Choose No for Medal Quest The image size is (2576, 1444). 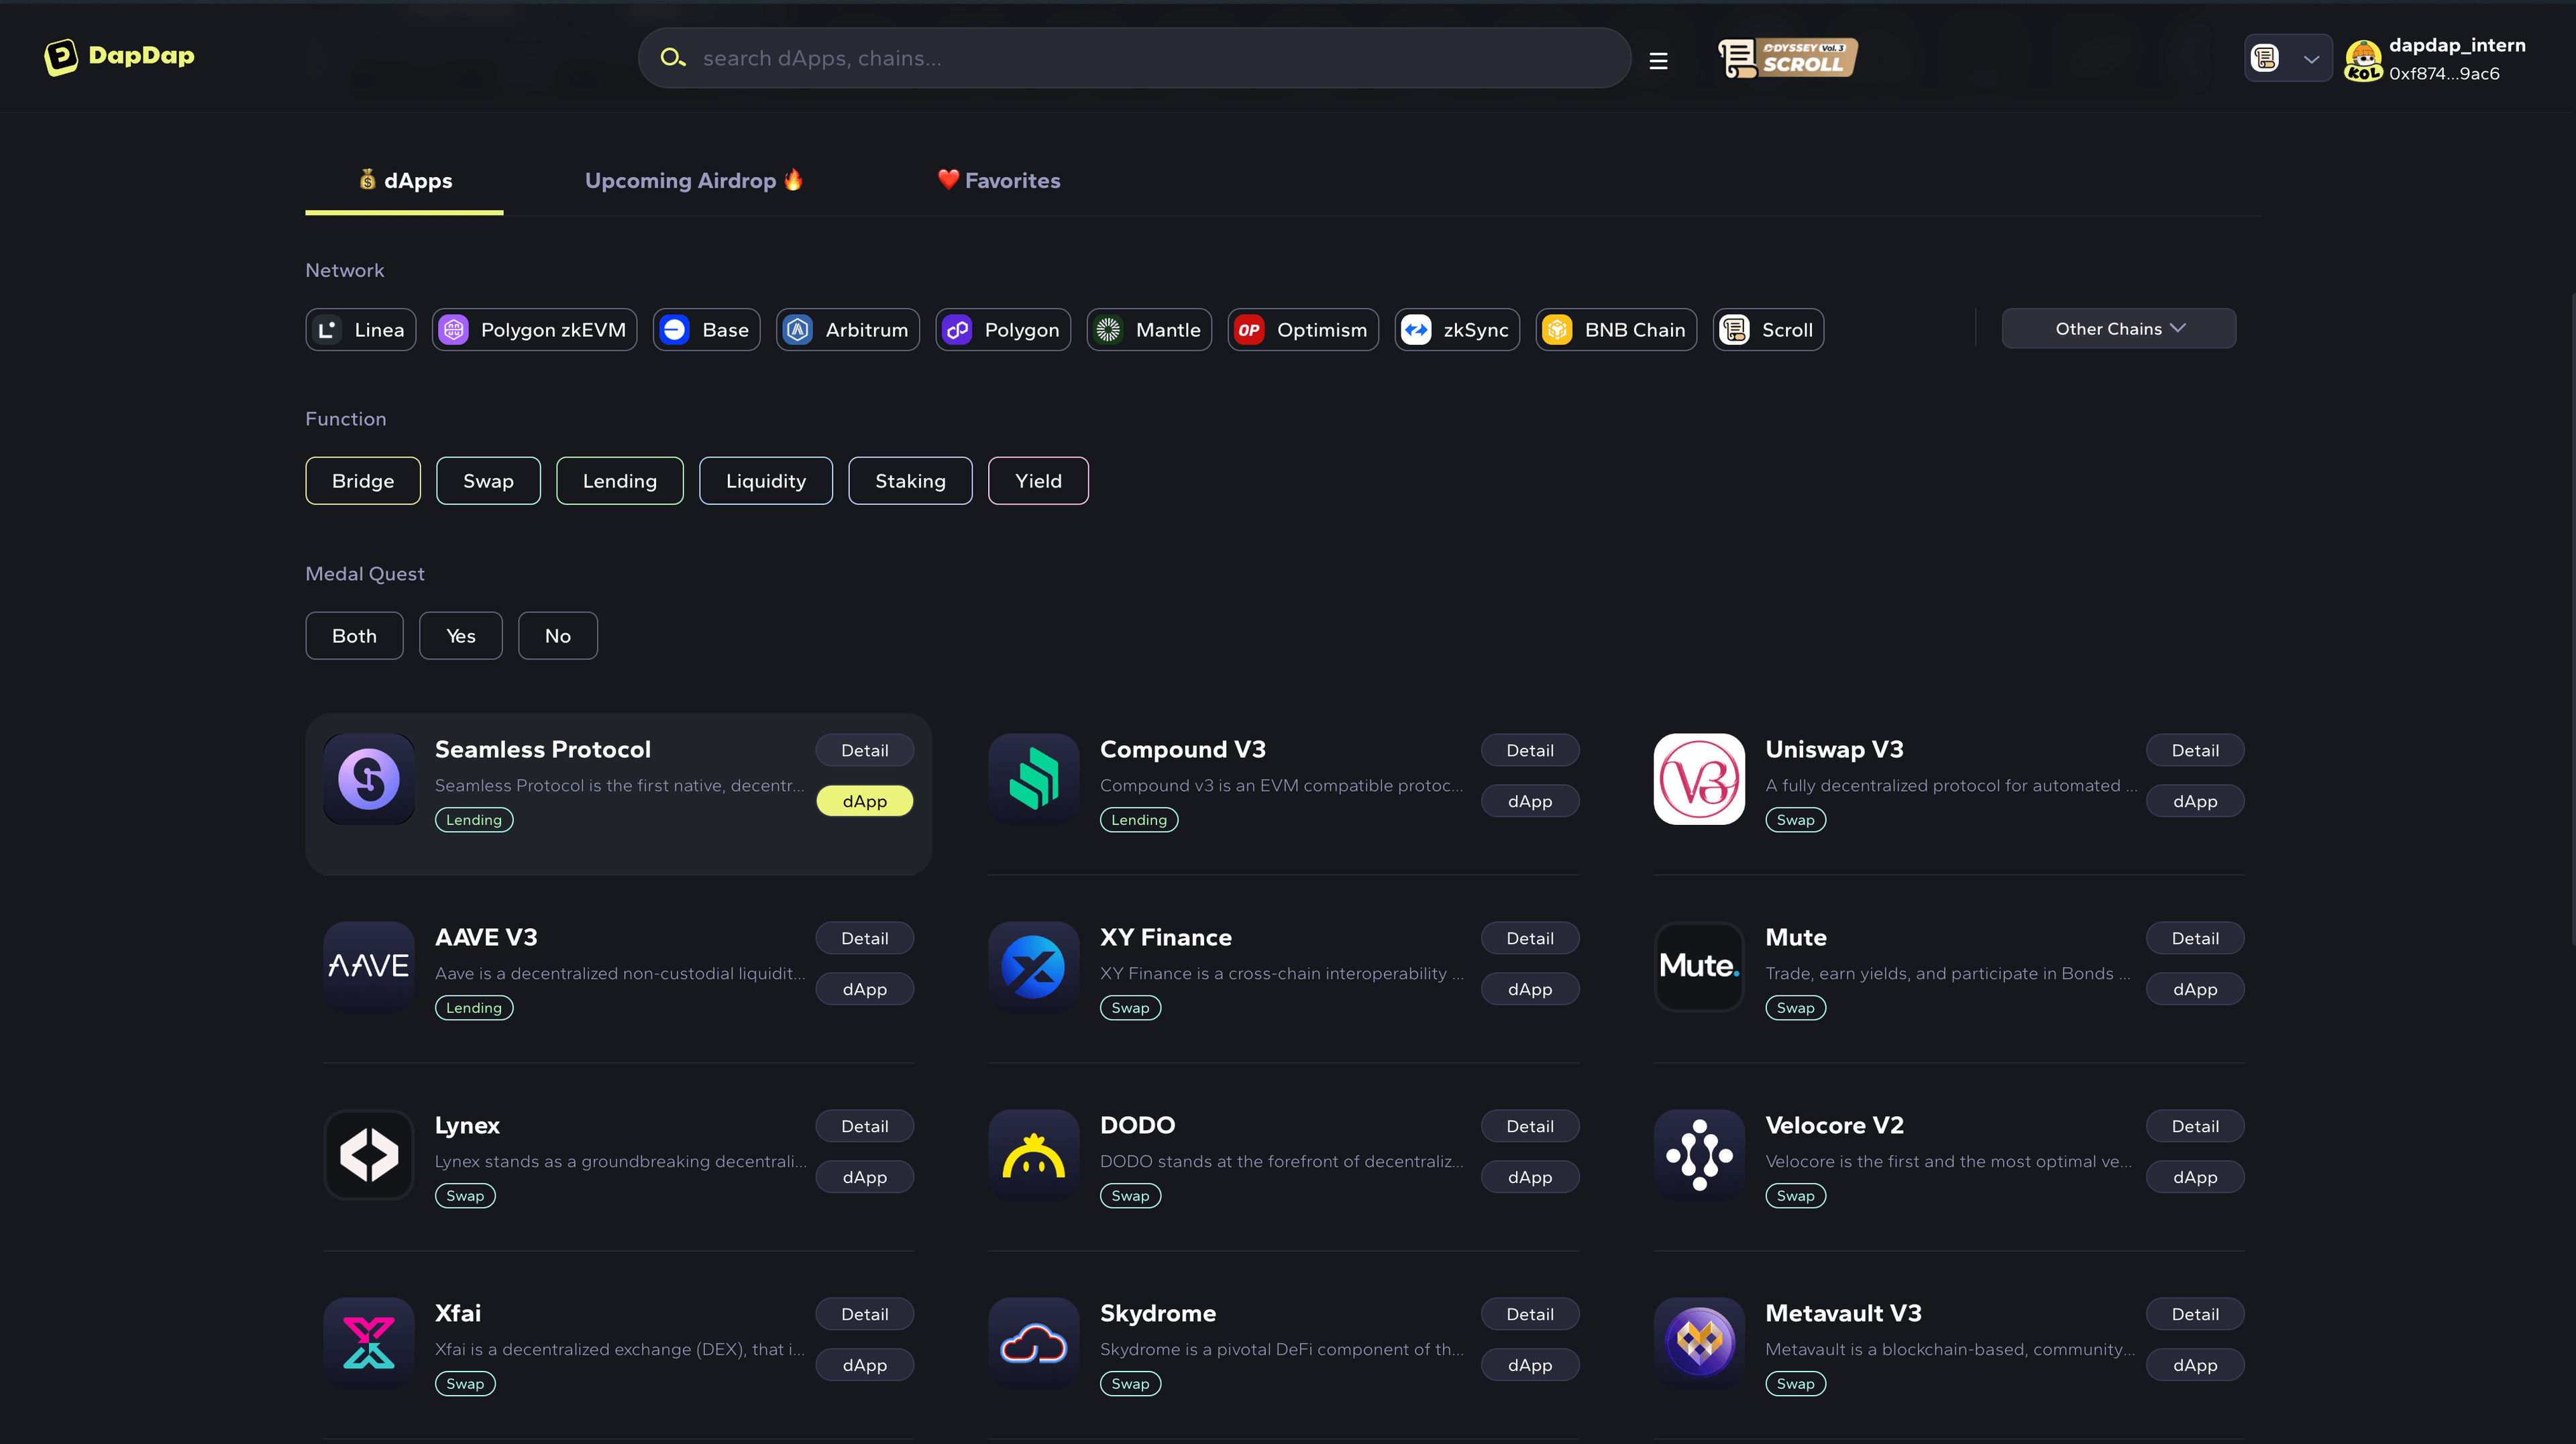pos(558,636)
